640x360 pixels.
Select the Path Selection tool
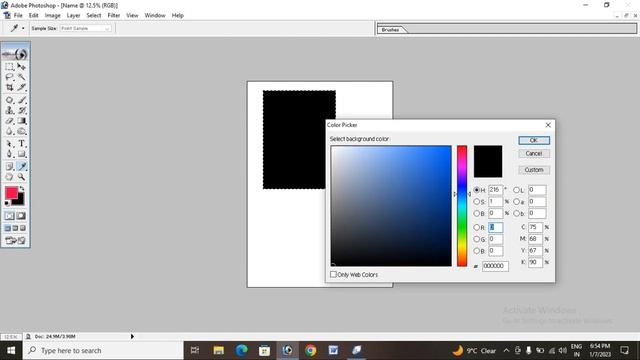[9, 144]
